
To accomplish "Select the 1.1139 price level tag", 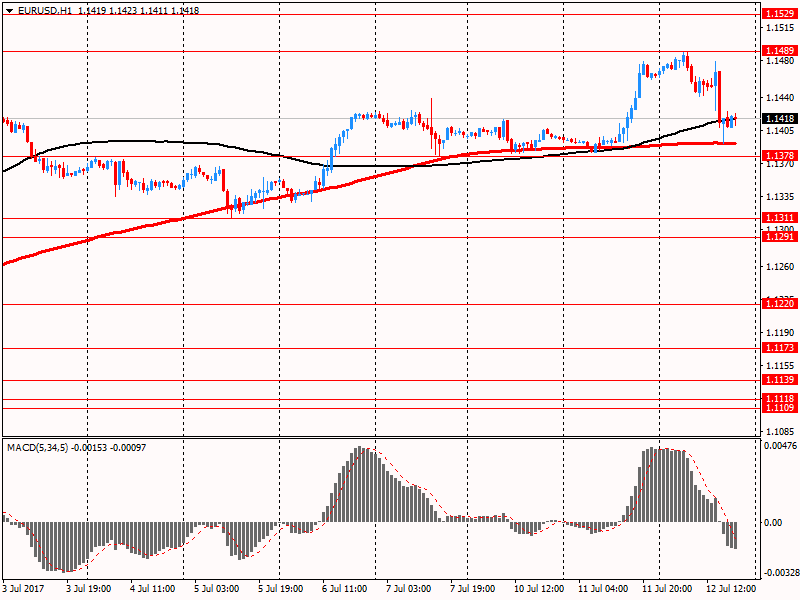I will click(x=779, y=380).
